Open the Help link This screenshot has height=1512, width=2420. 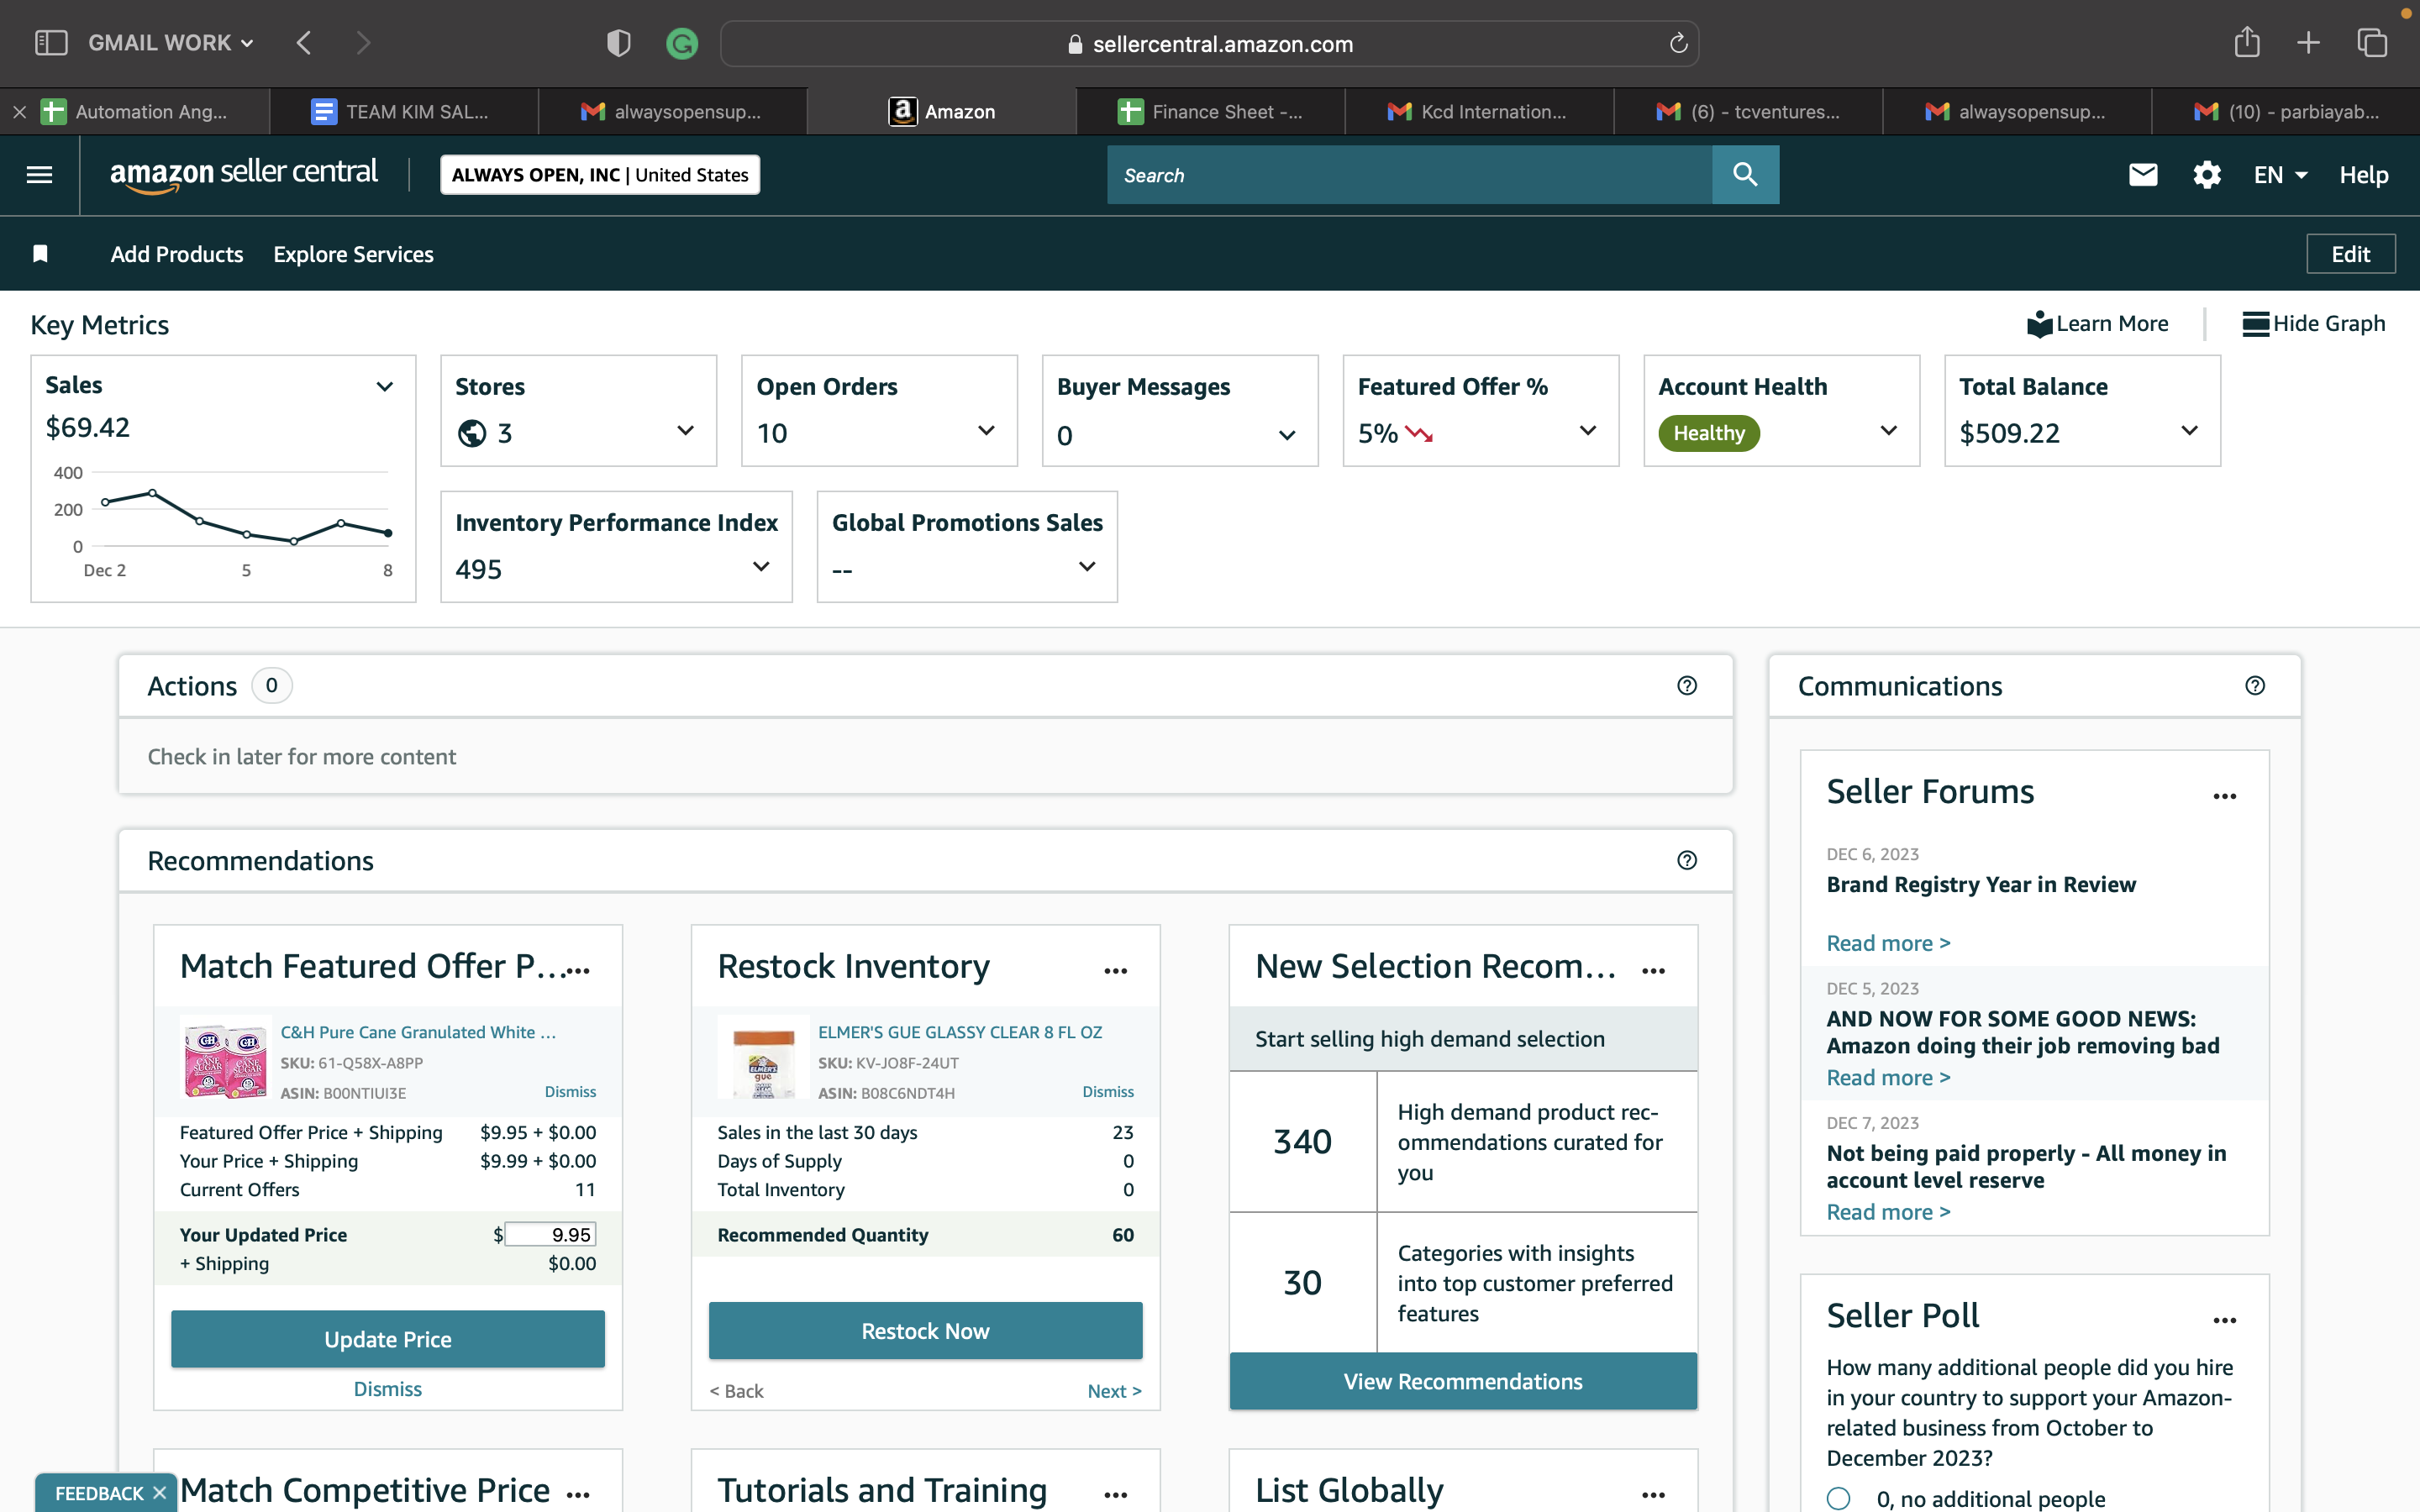point(2364,175)
